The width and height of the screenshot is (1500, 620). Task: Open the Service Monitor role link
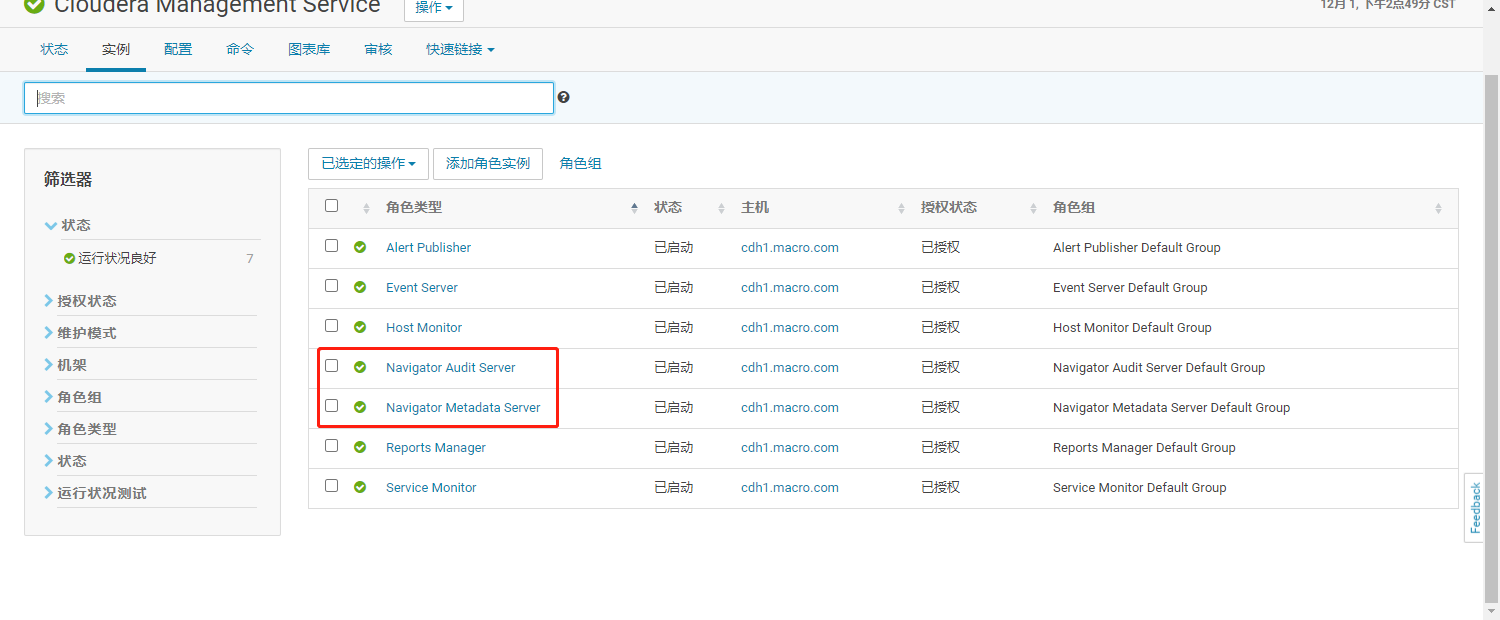click(x=431, y=487)
